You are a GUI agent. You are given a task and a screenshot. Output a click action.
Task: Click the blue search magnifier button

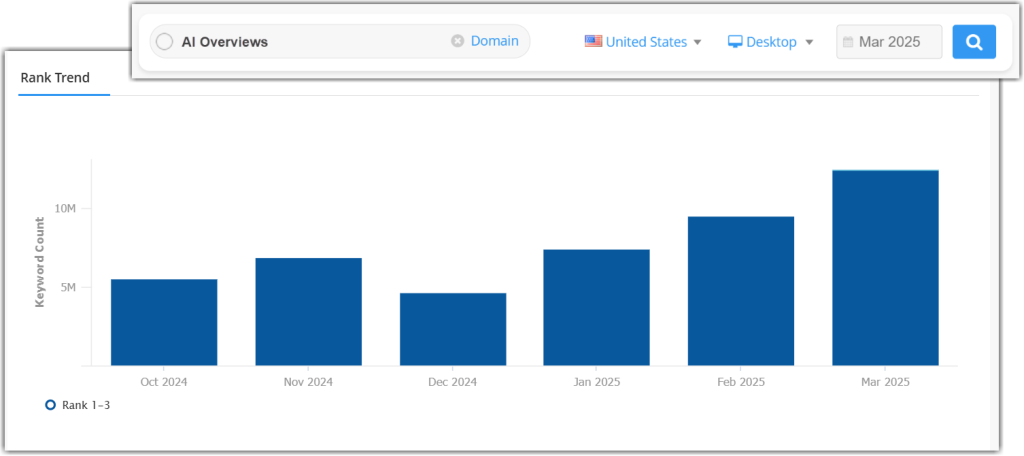pos(974,42)
